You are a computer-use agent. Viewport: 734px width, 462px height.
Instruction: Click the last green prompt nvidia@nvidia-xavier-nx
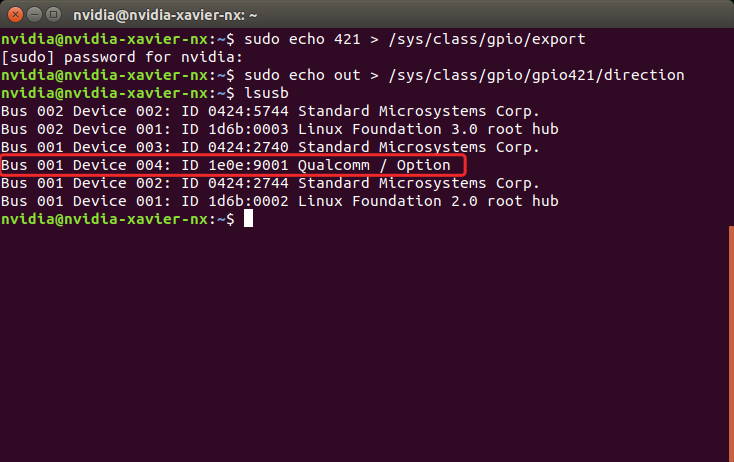(104, 219)
